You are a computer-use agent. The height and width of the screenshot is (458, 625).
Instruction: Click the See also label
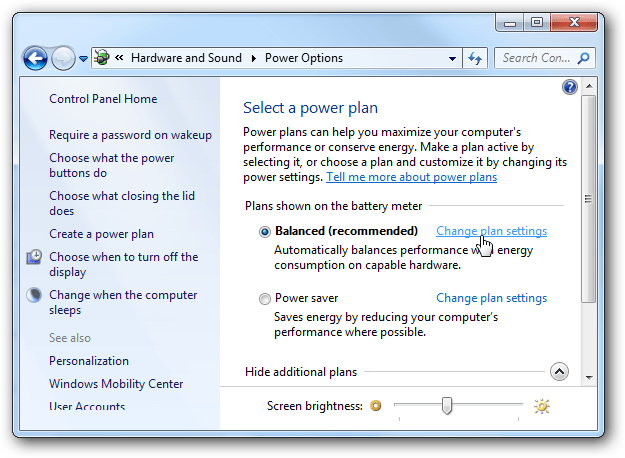click(x=70, y=338)
